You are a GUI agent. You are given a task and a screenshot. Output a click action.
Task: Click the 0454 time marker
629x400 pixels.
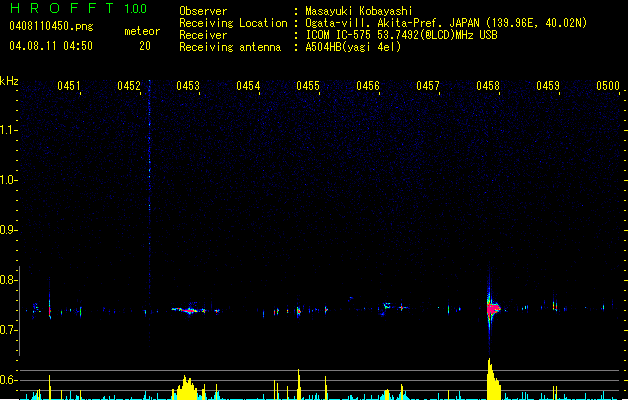[x=248, y=86]
